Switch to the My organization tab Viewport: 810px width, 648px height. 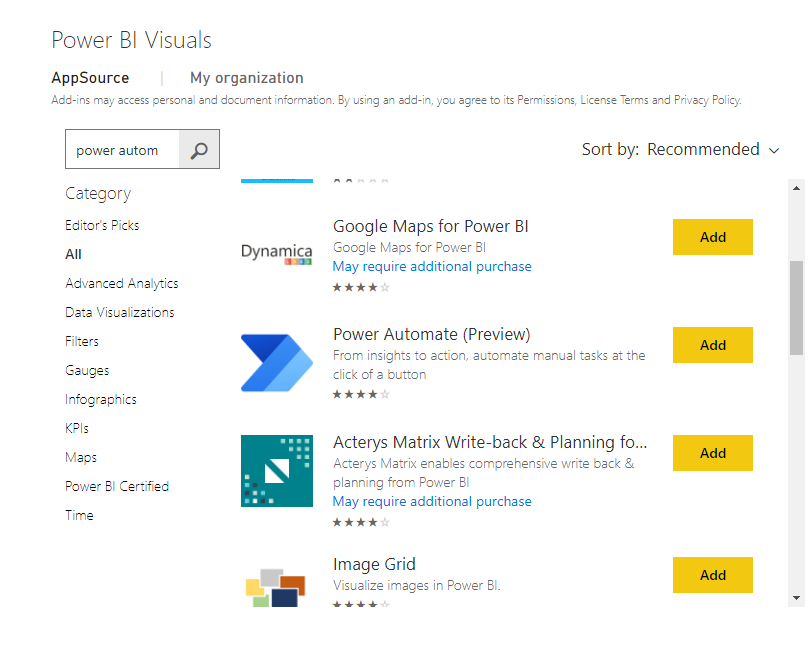point(246,78)
